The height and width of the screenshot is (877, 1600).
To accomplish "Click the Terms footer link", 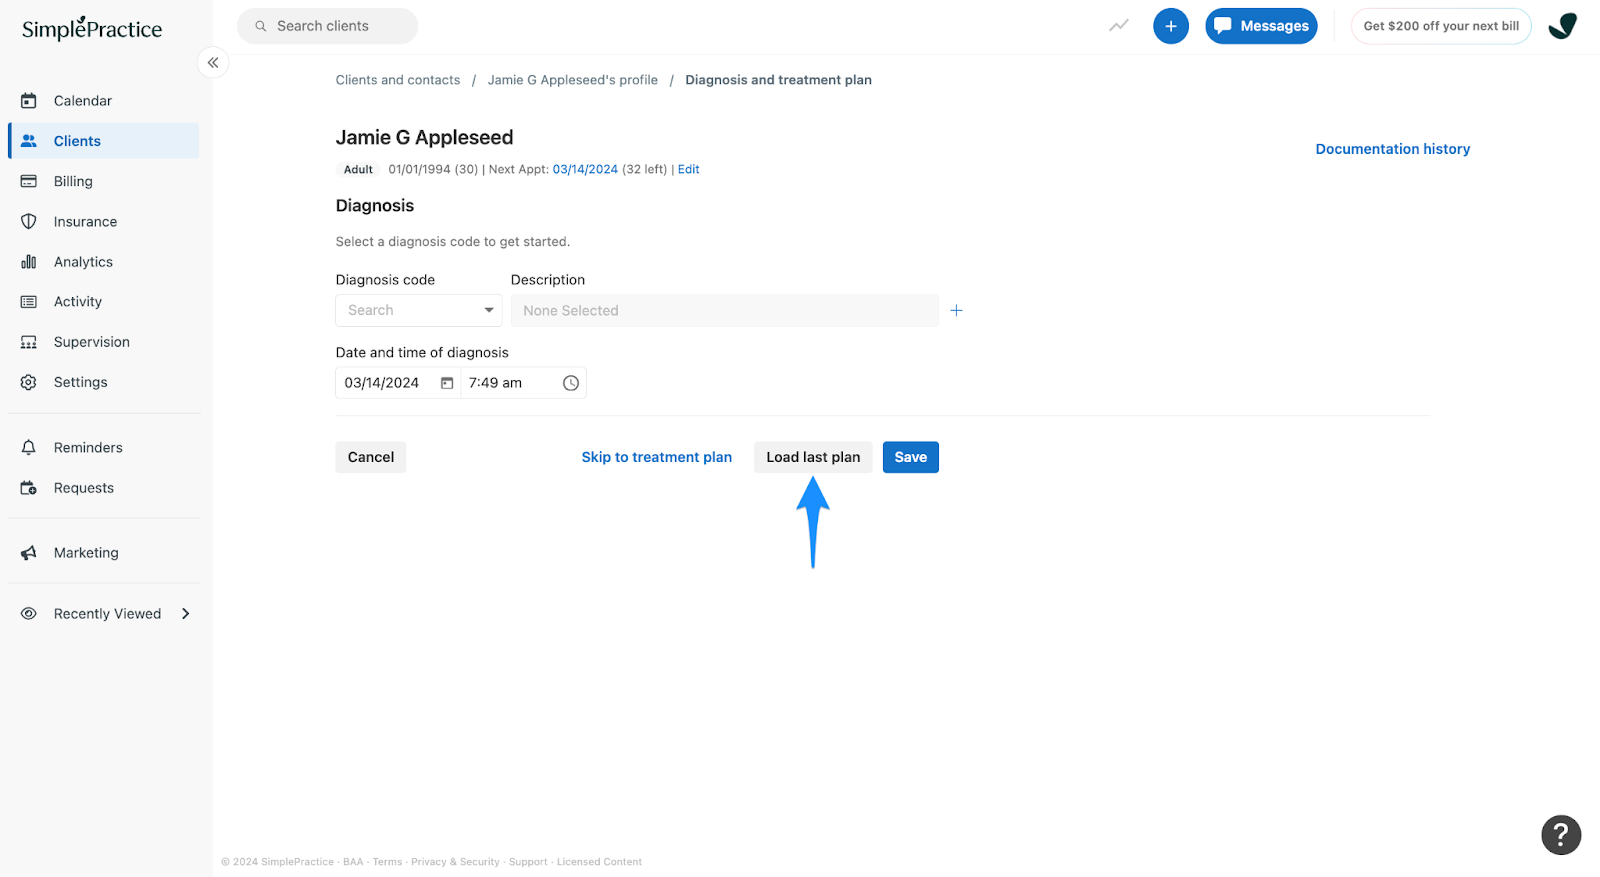I will 387,862.
